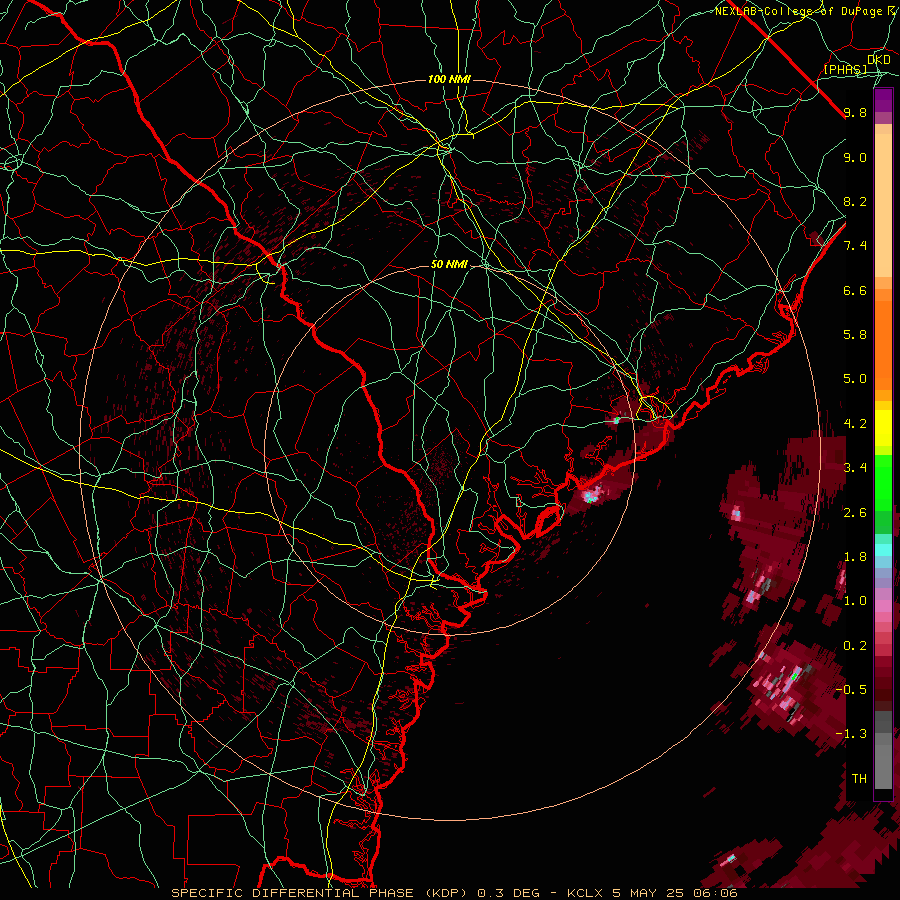Click the DKD label above the color scale

pos(879,60)
